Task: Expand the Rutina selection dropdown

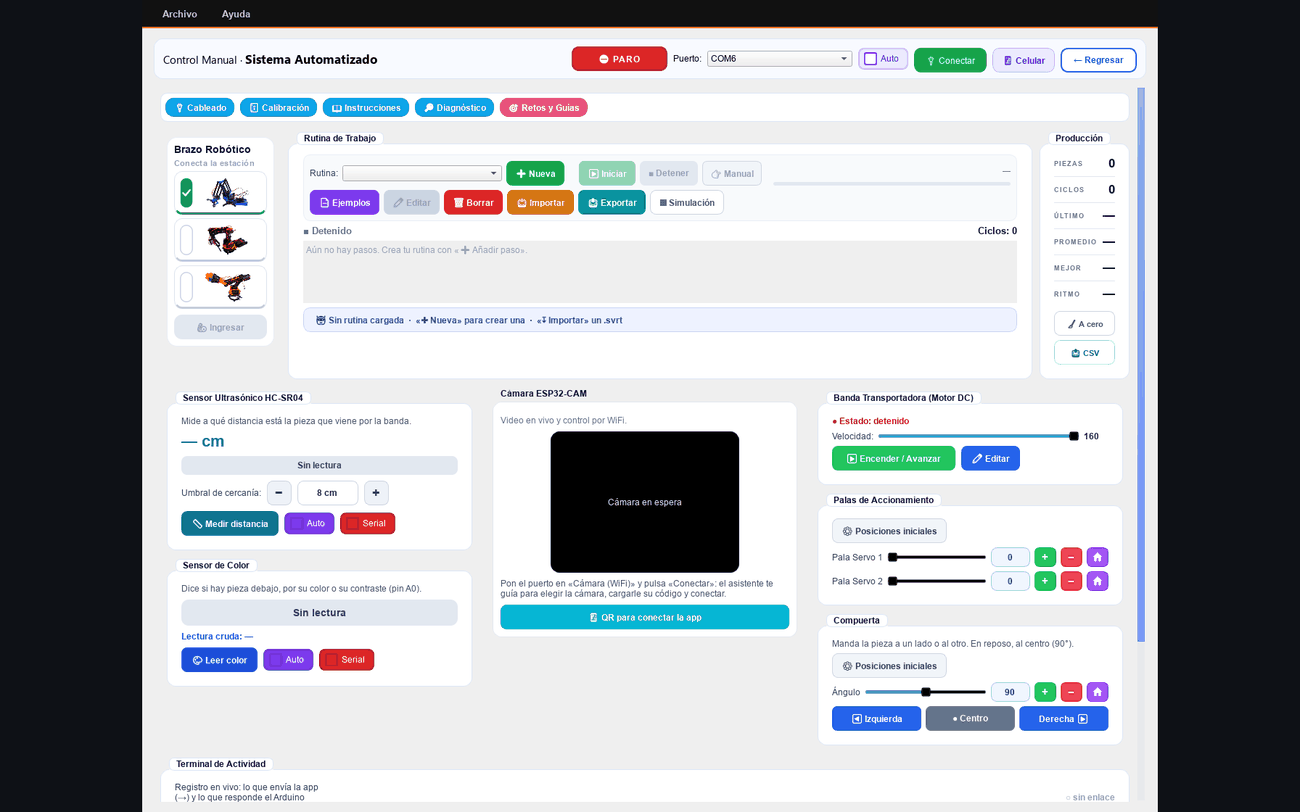Action: [422, 173]
